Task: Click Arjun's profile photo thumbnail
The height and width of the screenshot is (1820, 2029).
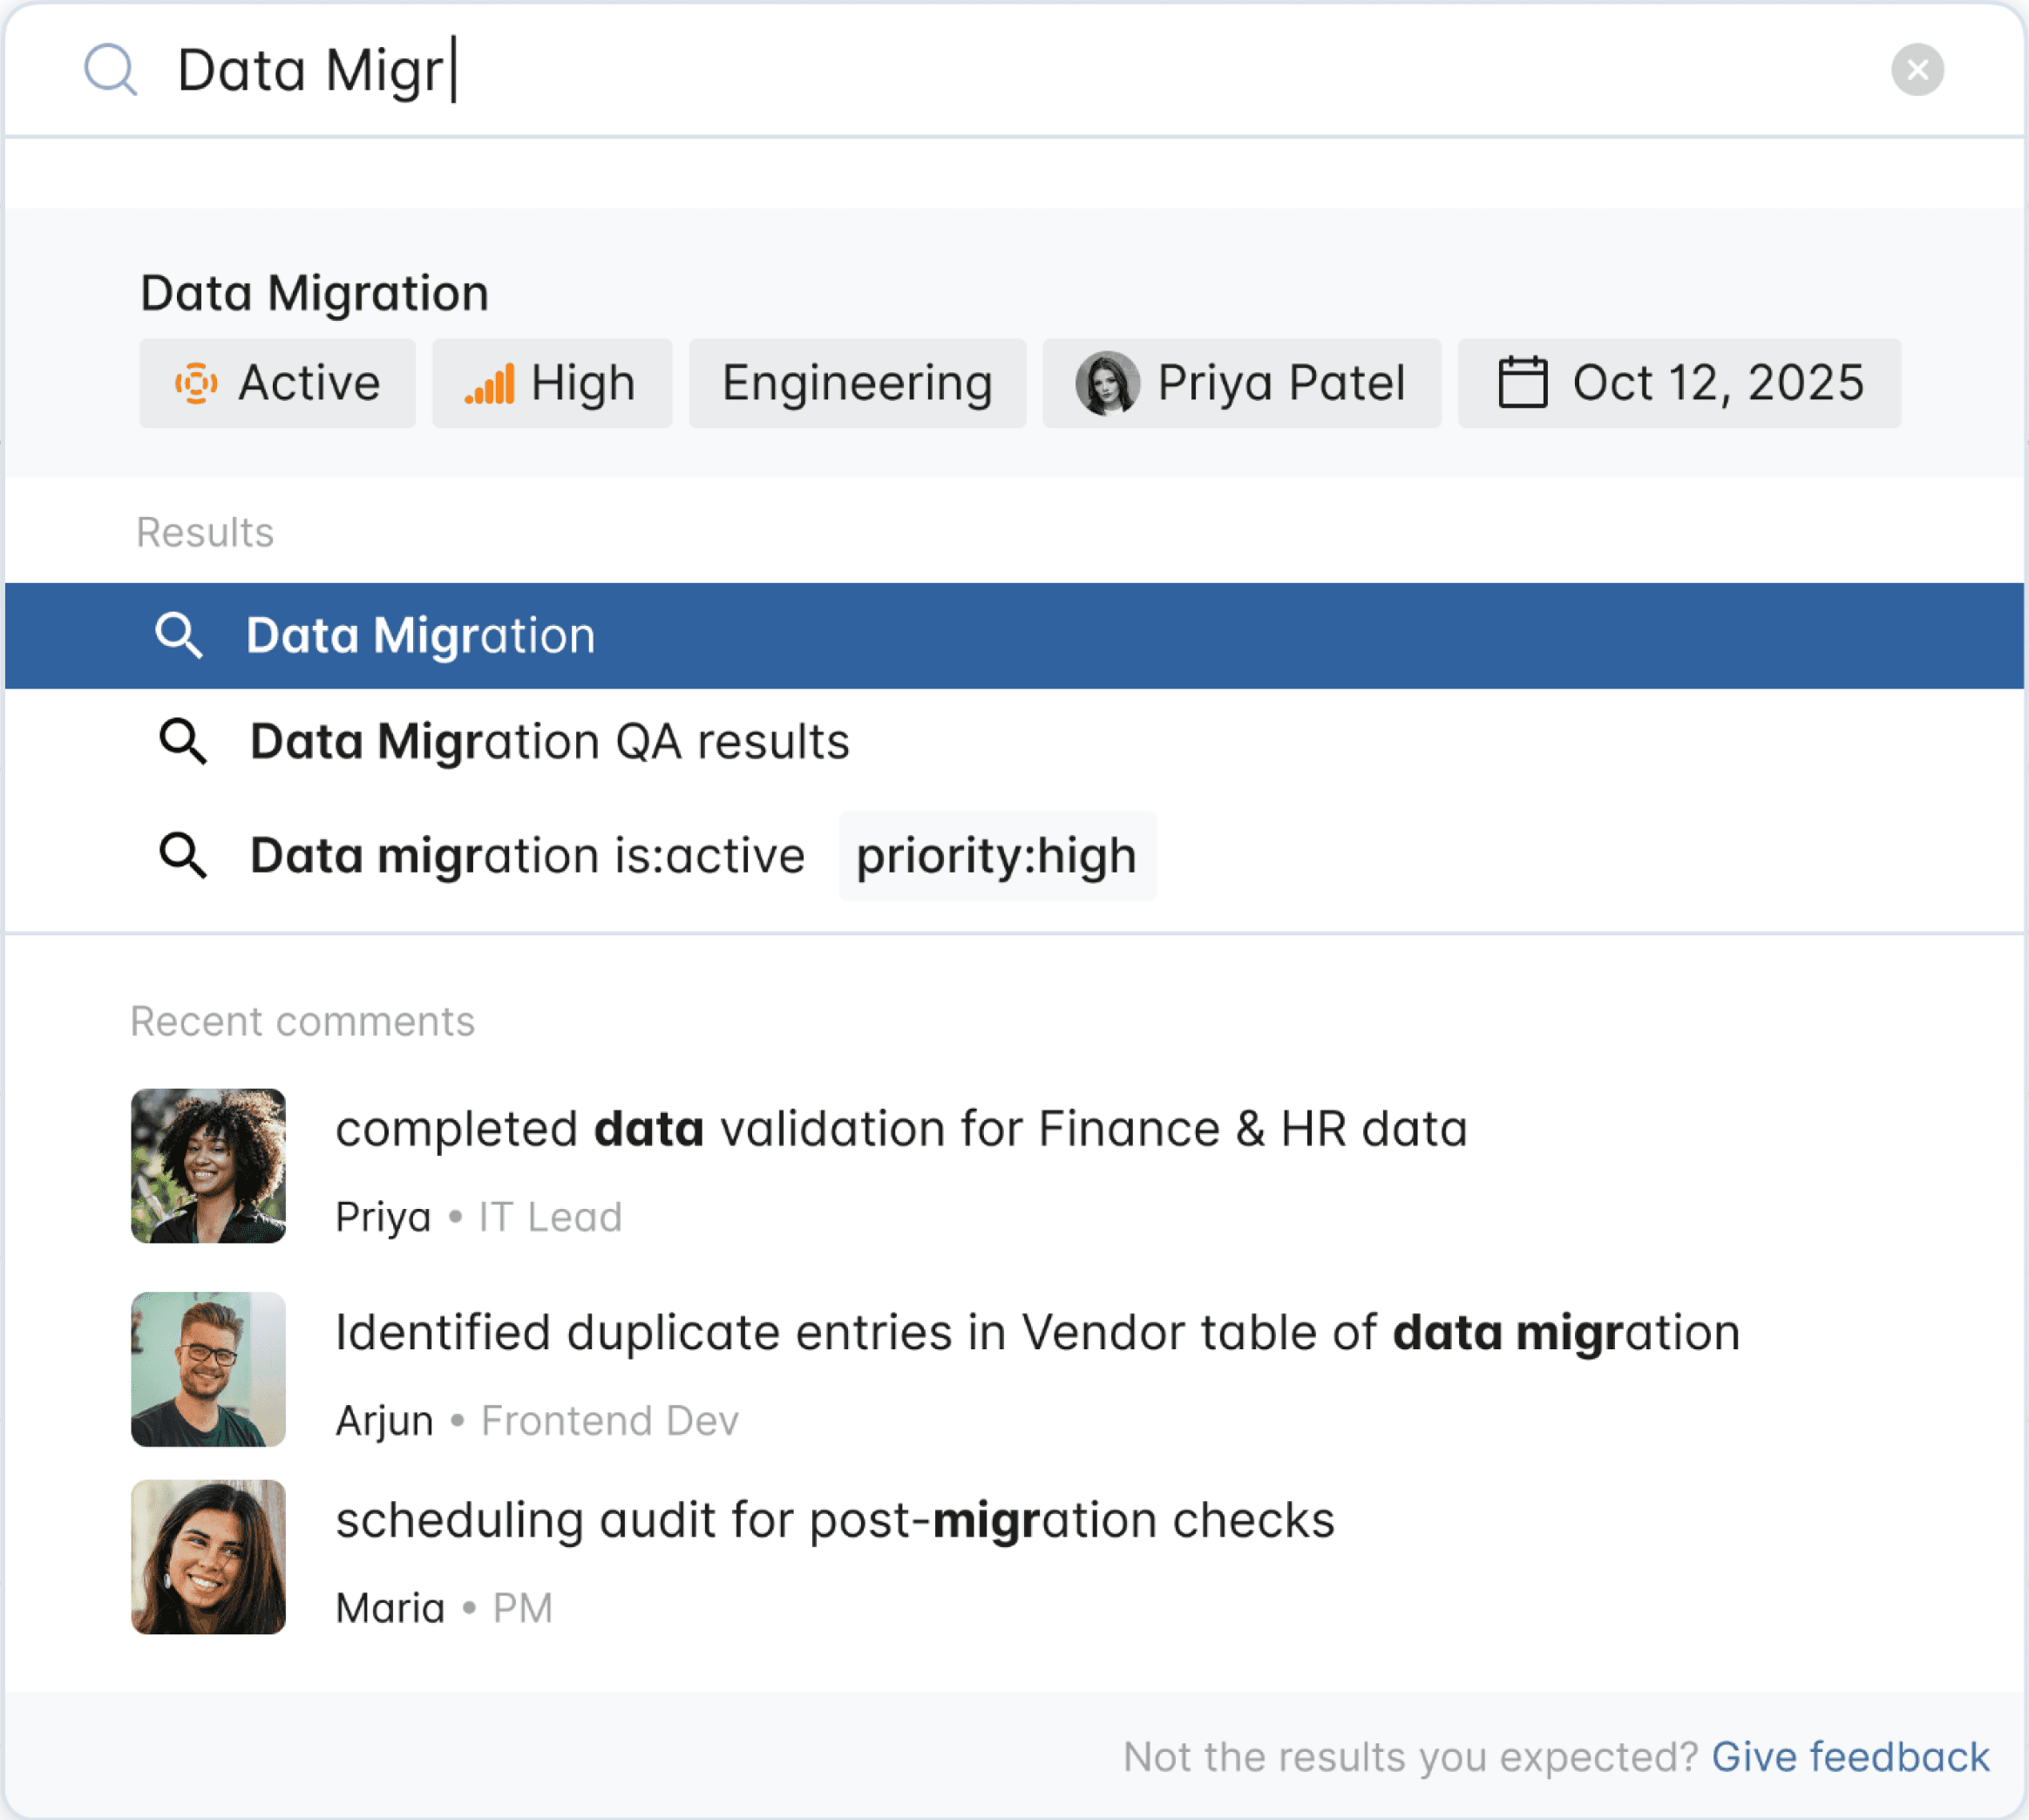Action: [208, 1369]
